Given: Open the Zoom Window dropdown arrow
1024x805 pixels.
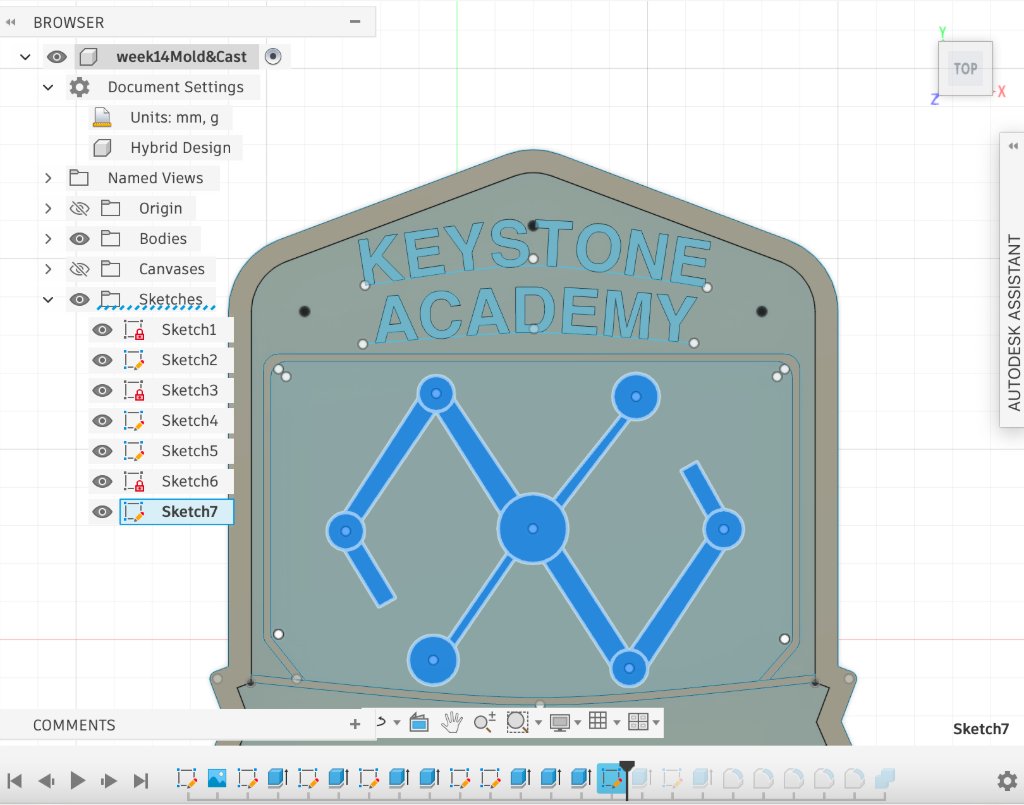Looking at the screenshot, I should pyautogui.click(x=538, y=723).
